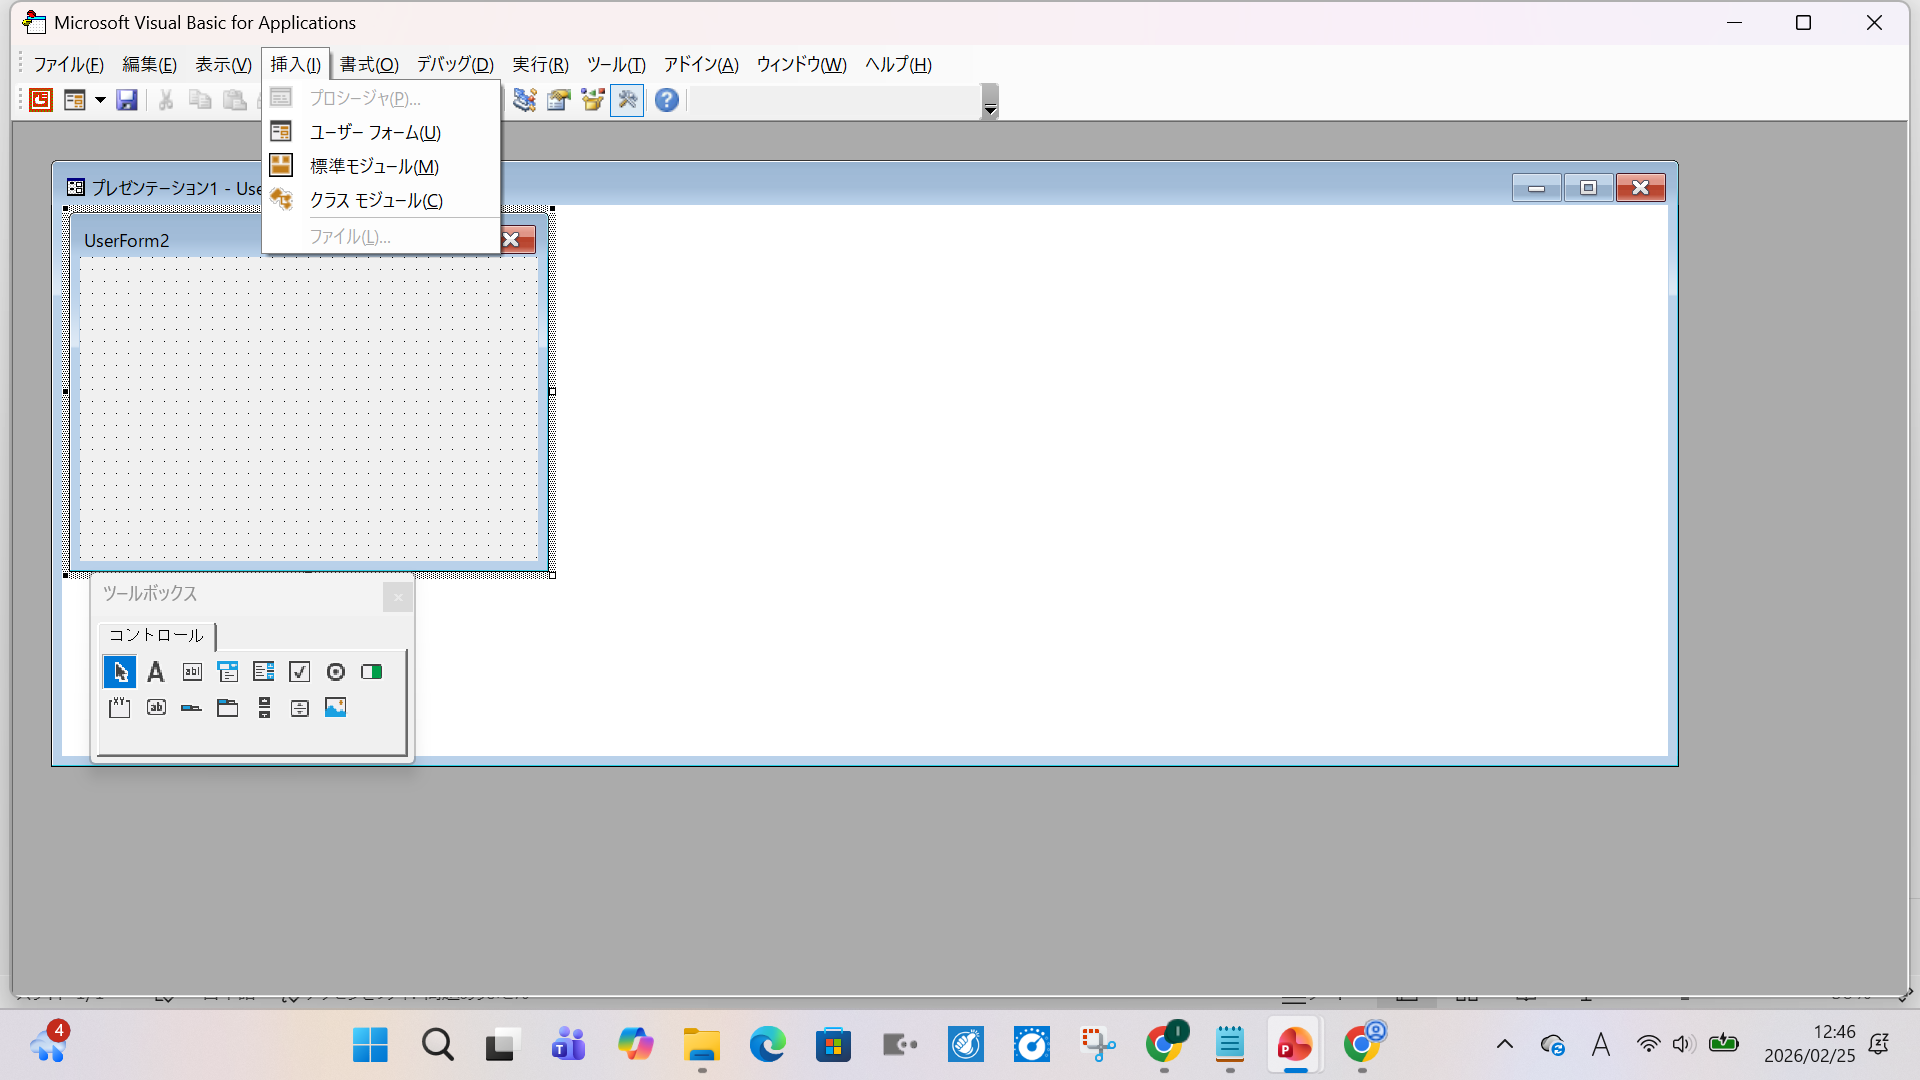
Task: Click the Save toolbar button
Action: click(x=127, y=100)
